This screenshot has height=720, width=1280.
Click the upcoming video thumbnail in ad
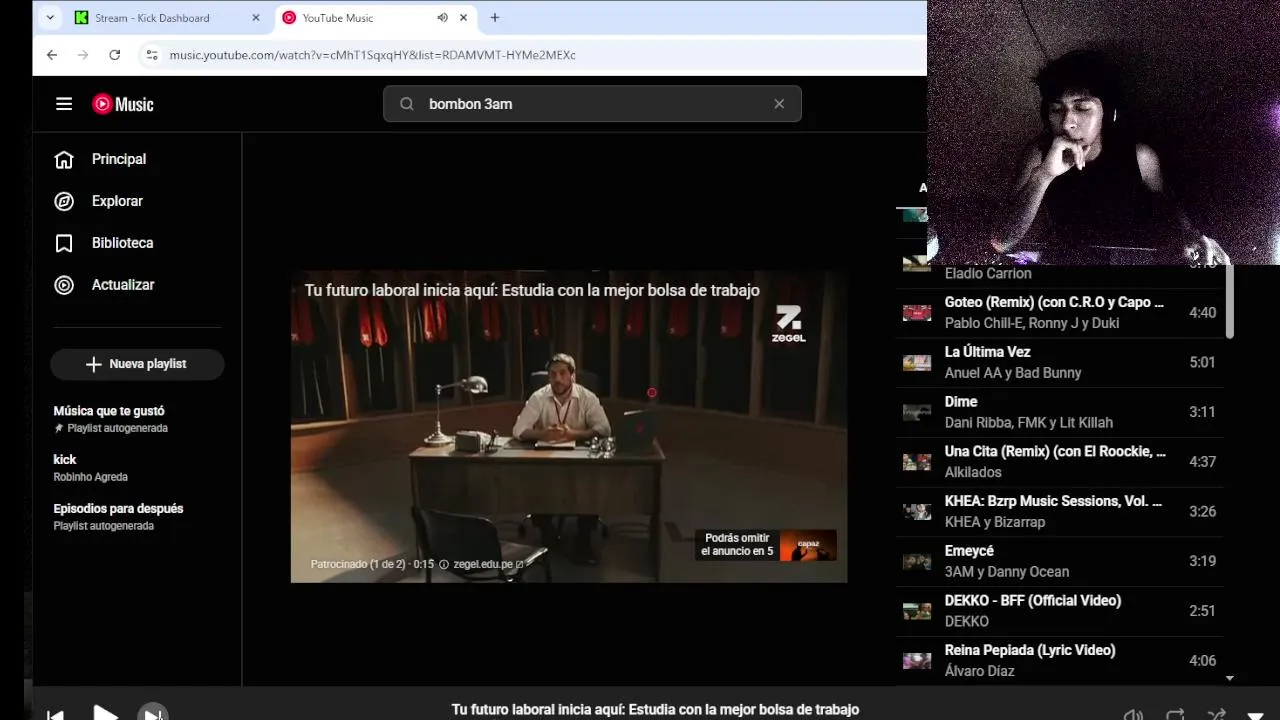[x=808, y=545]
